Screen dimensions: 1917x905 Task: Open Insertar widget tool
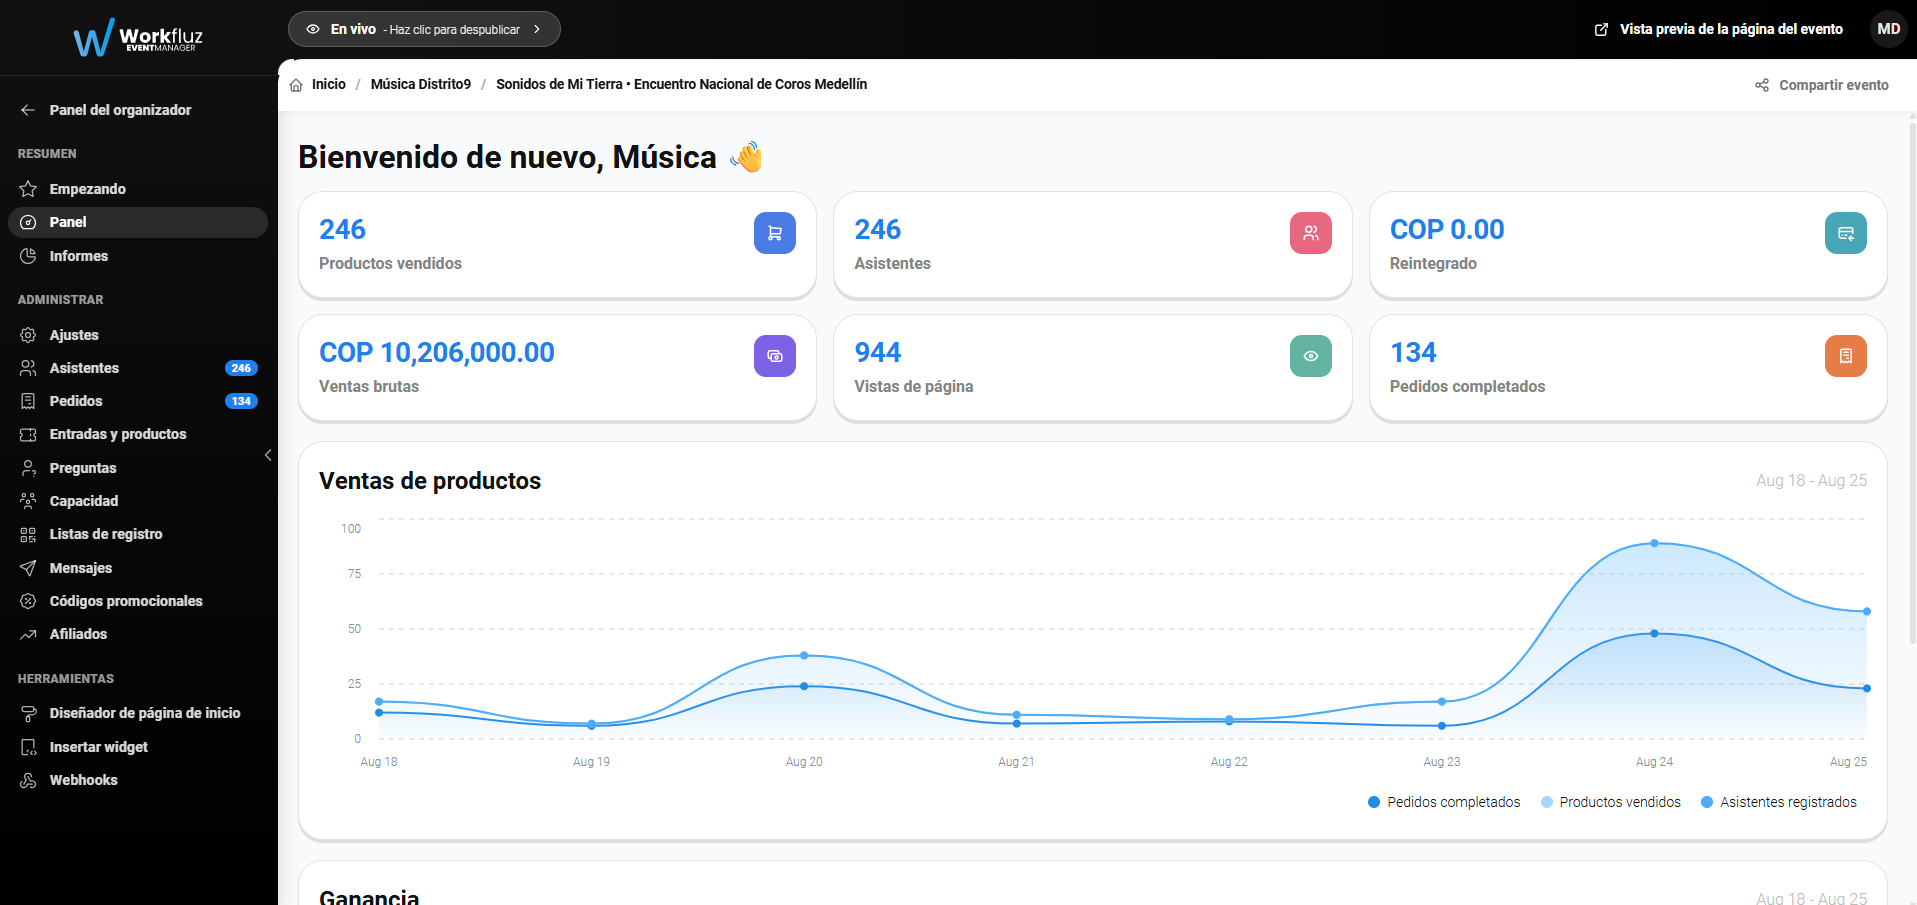[138, 747]
